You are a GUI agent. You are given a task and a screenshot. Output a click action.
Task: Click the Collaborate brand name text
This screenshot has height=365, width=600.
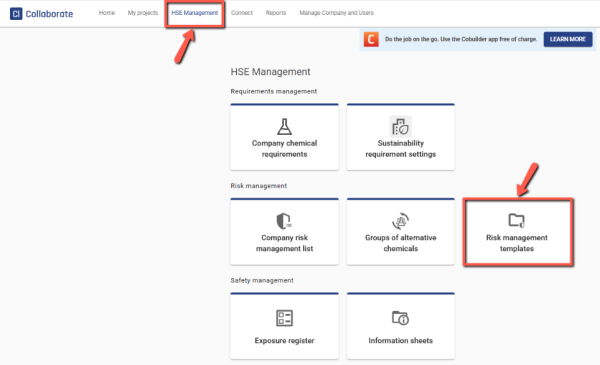(49, 14)
